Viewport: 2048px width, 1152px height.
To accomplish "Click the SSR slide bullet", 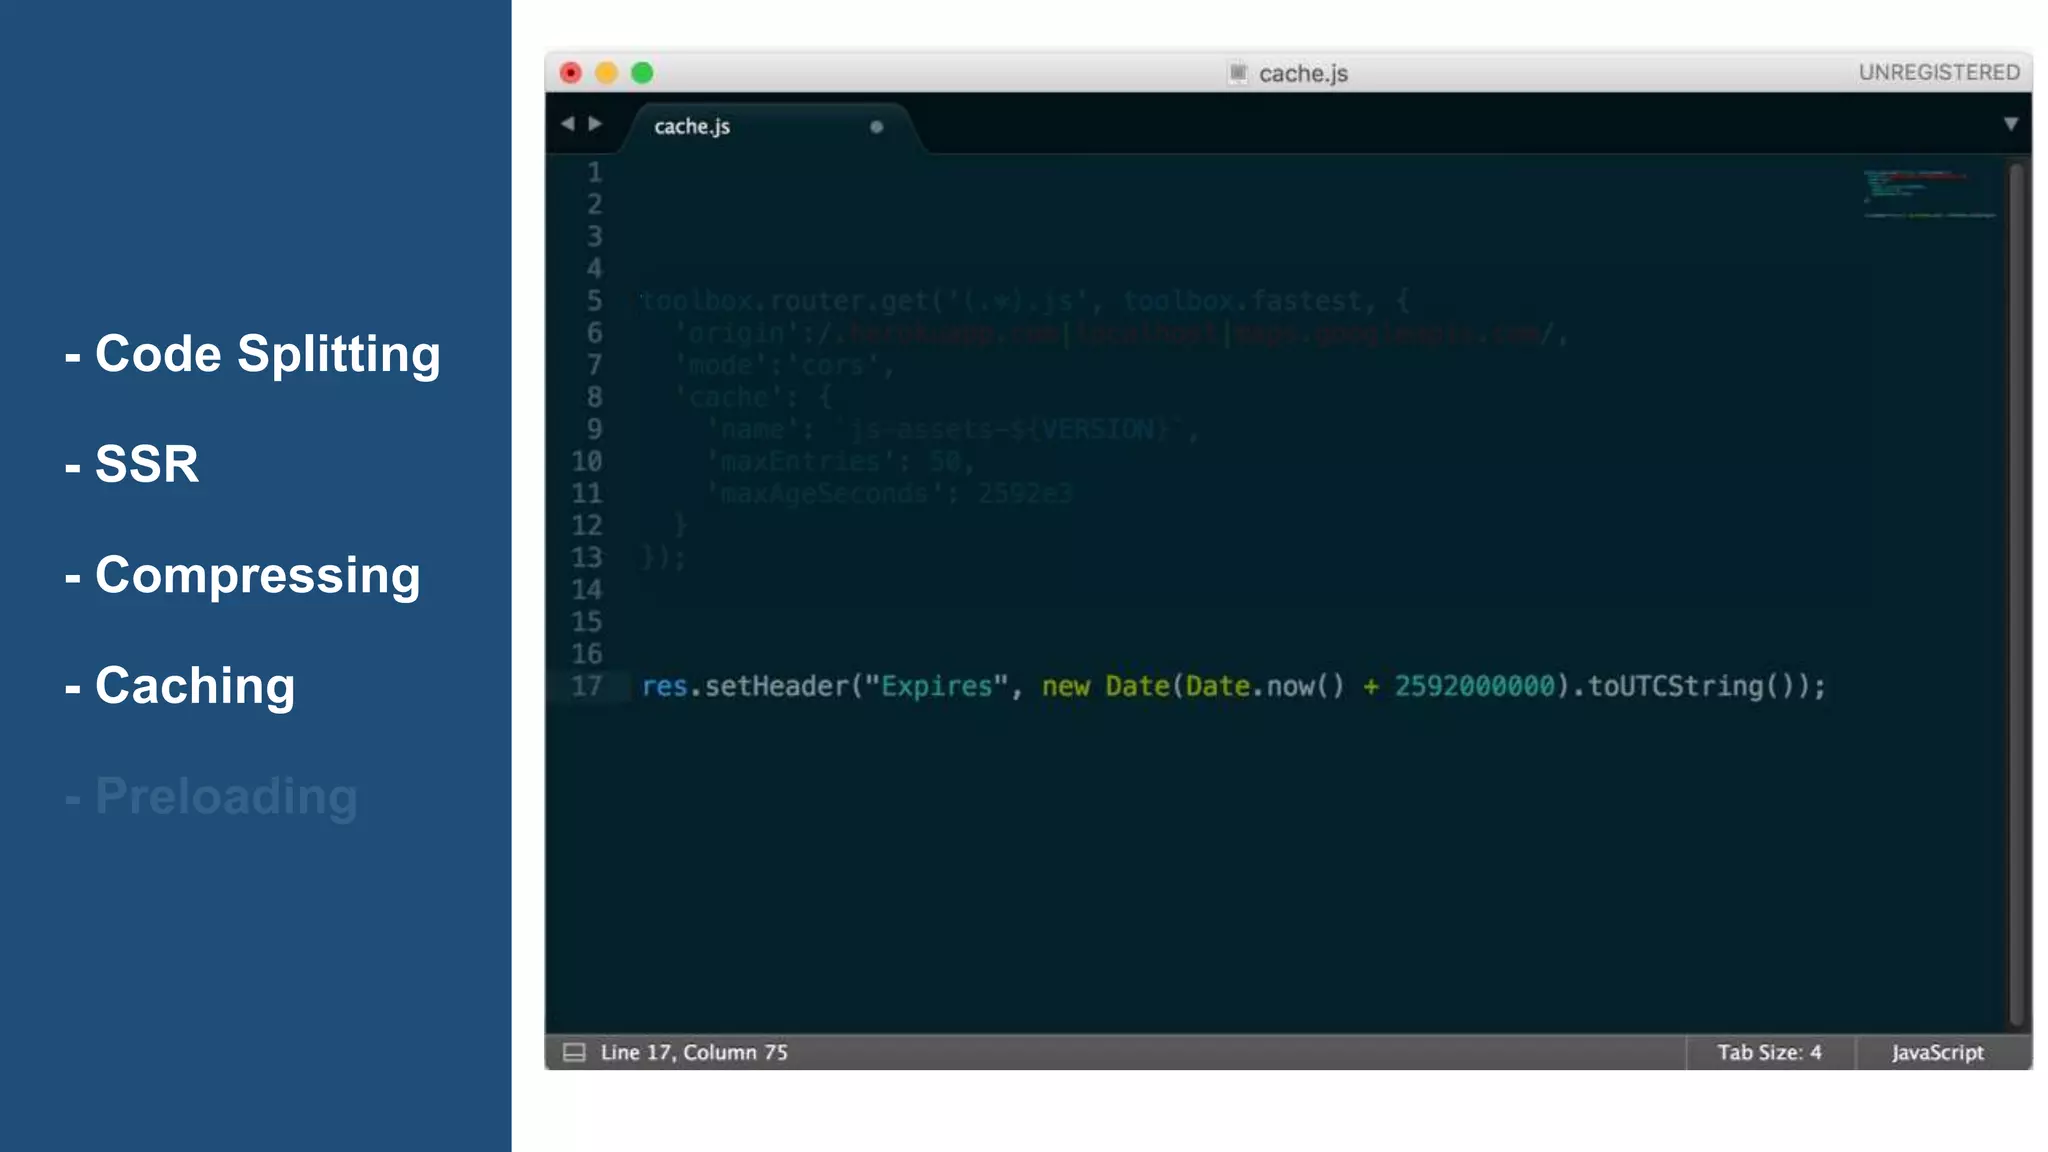I will pos(132,464).
